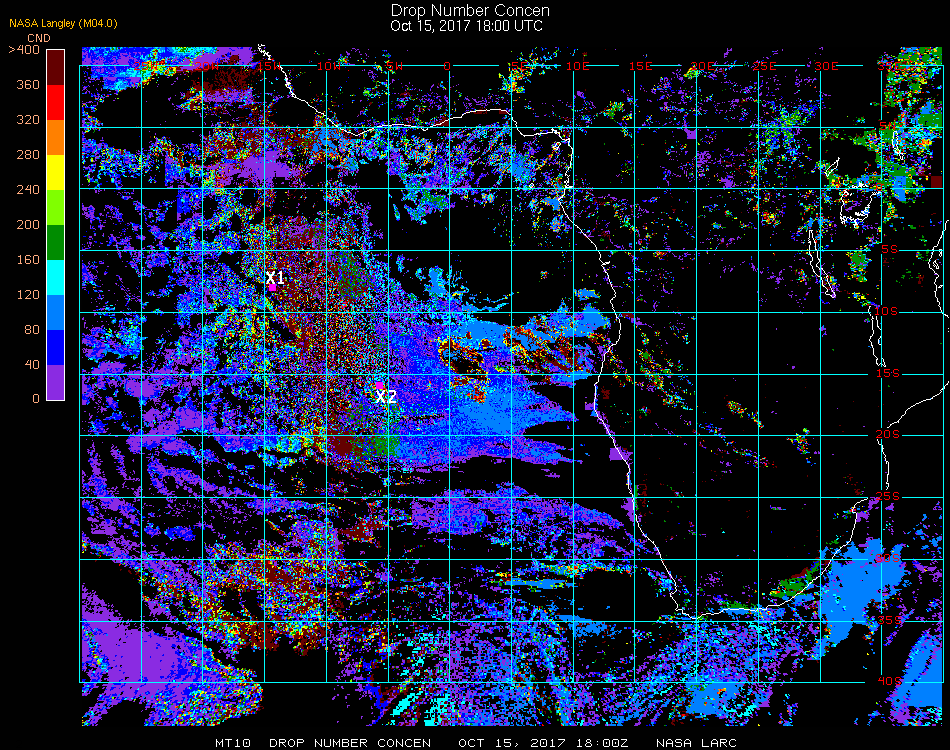Click the '5S' latitude label
Screen dimensions: 950x750
[890, 250]
